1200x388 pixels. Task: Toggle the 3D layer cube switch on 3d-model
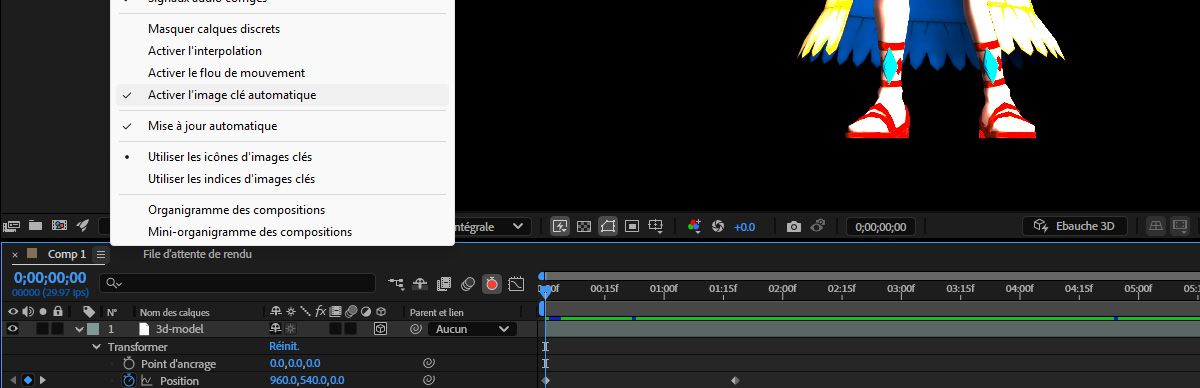tap(380, 328)
